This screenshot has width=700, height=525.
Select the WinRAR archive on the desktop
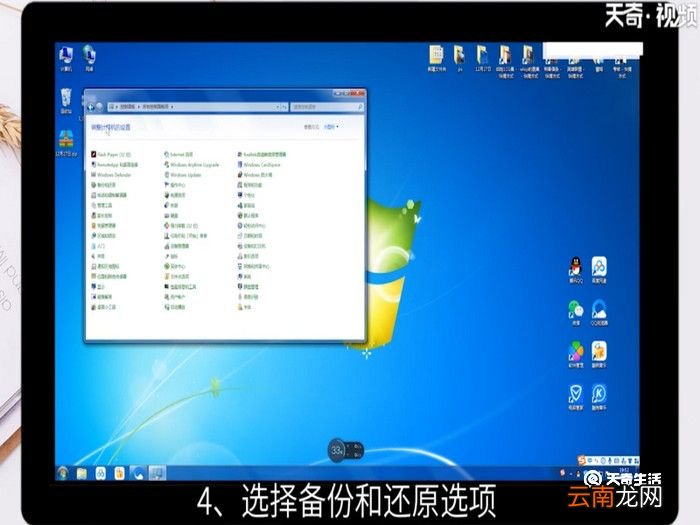pyautogui.click(x=67, y=143)
